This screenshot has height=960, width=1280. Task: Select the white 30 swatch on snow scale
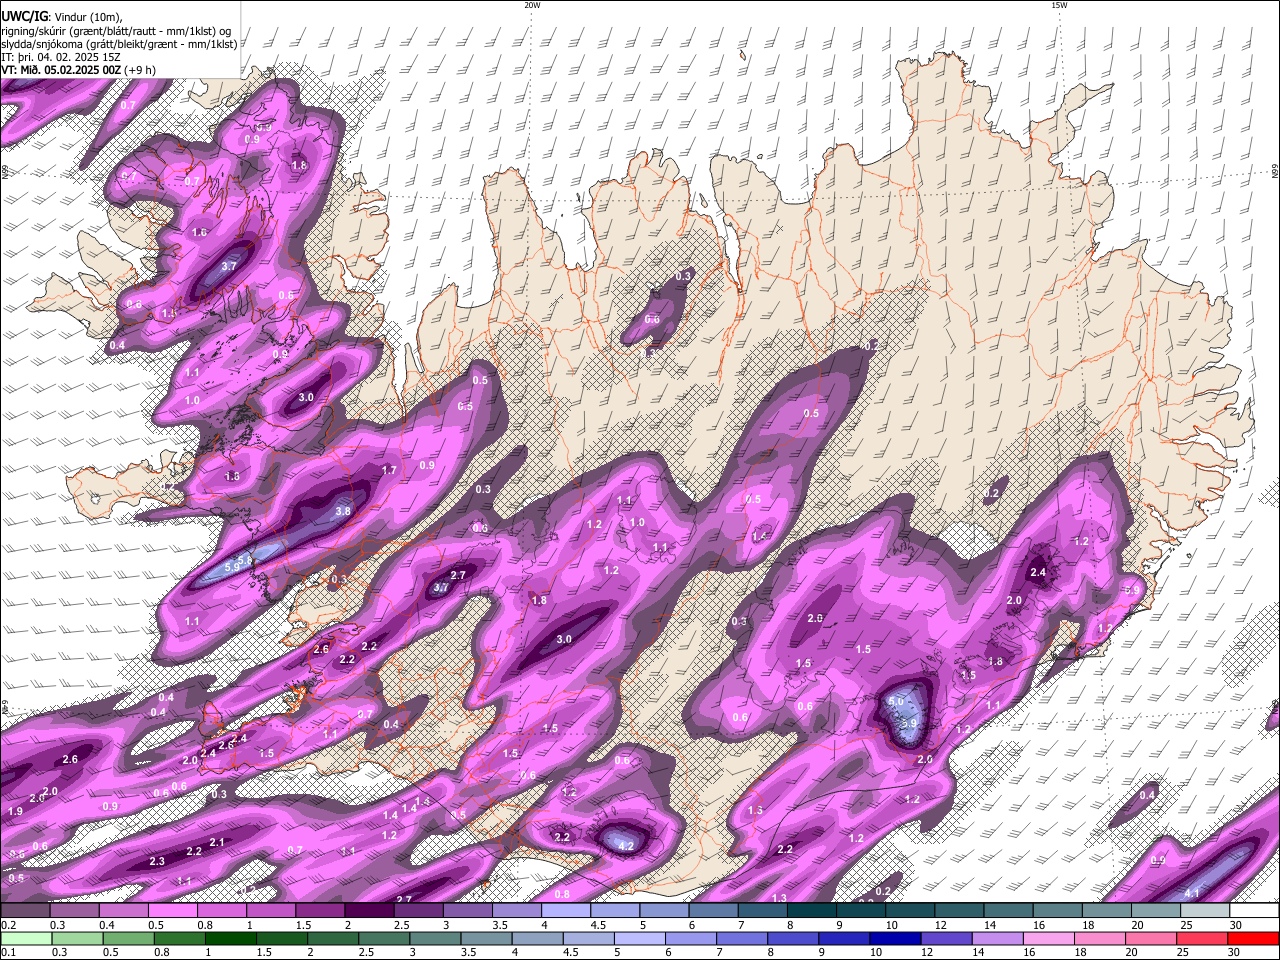click(x=1254, y=911)
